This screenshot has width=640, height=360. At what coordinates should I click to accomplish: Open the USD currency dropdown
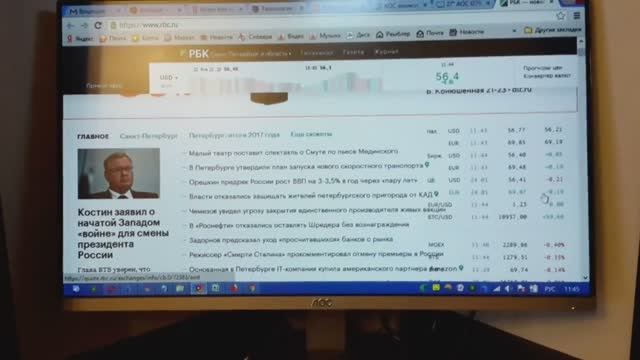[169, 77]
